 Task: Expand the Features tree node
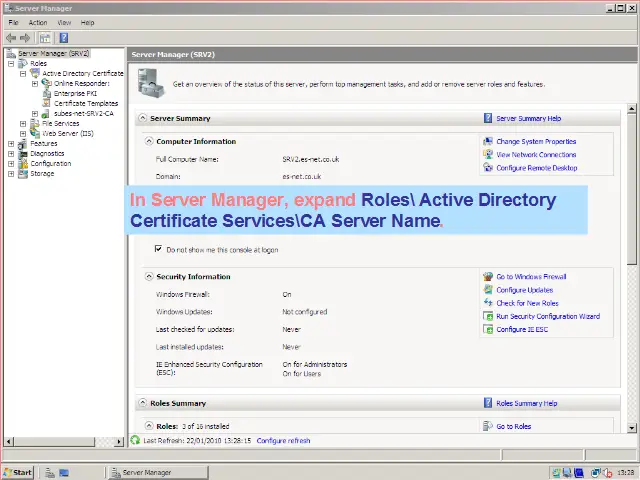pos(11,144)
